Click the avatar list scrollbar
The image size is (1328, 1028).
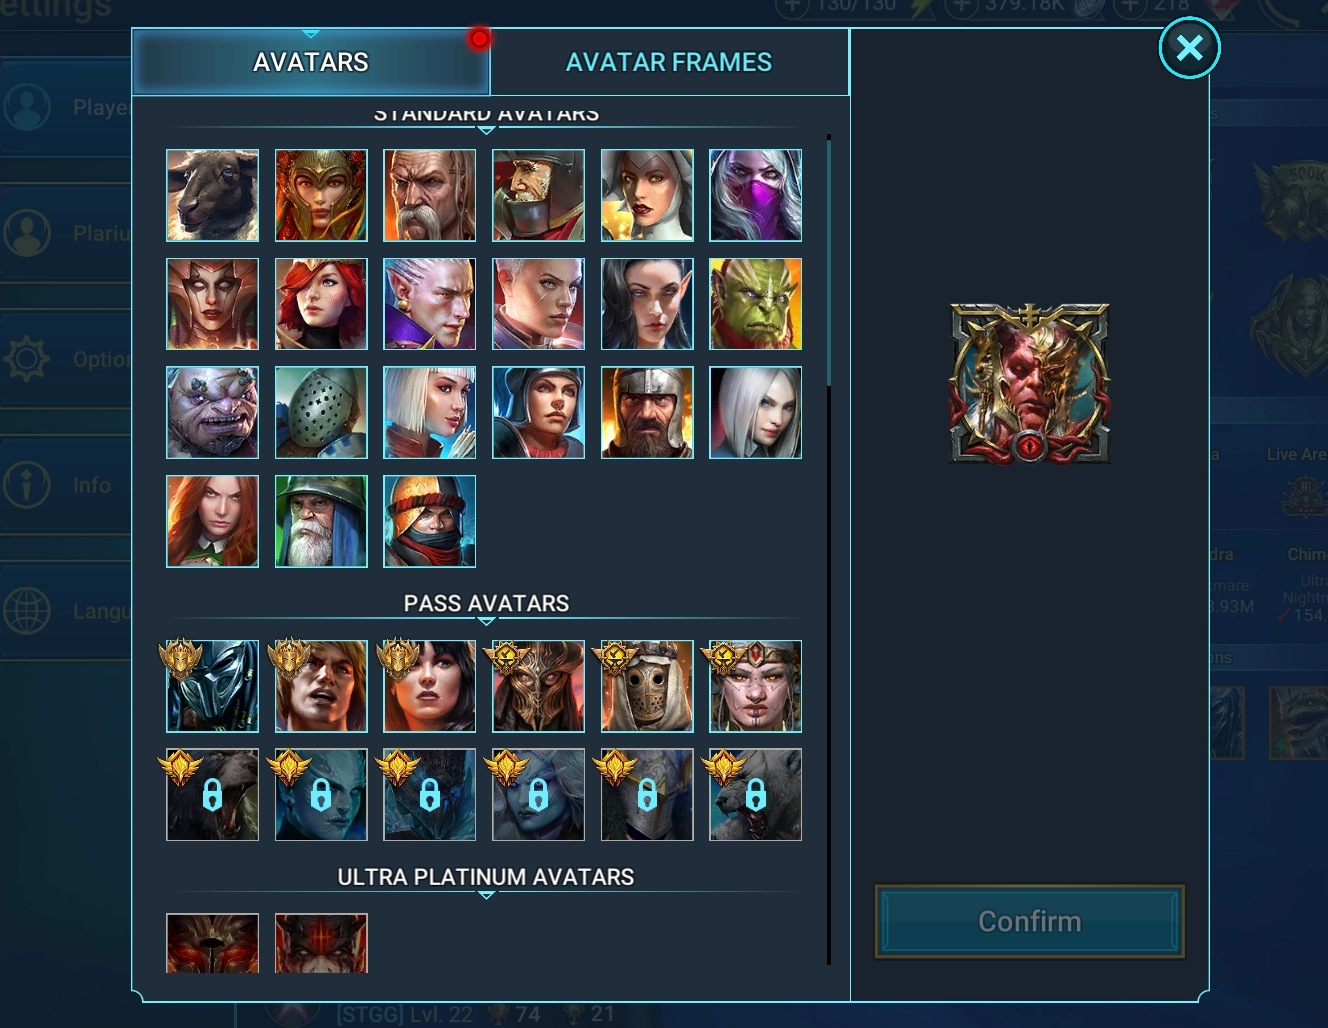tap(829, 260)
